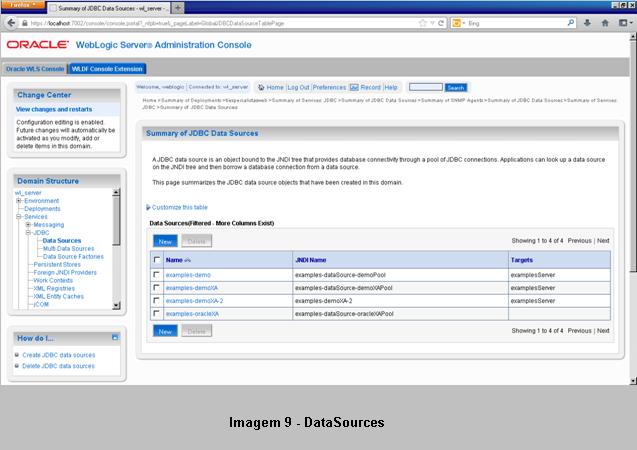Click the bottom Previous pagination link
637x450 pixels.
[579, 331]
